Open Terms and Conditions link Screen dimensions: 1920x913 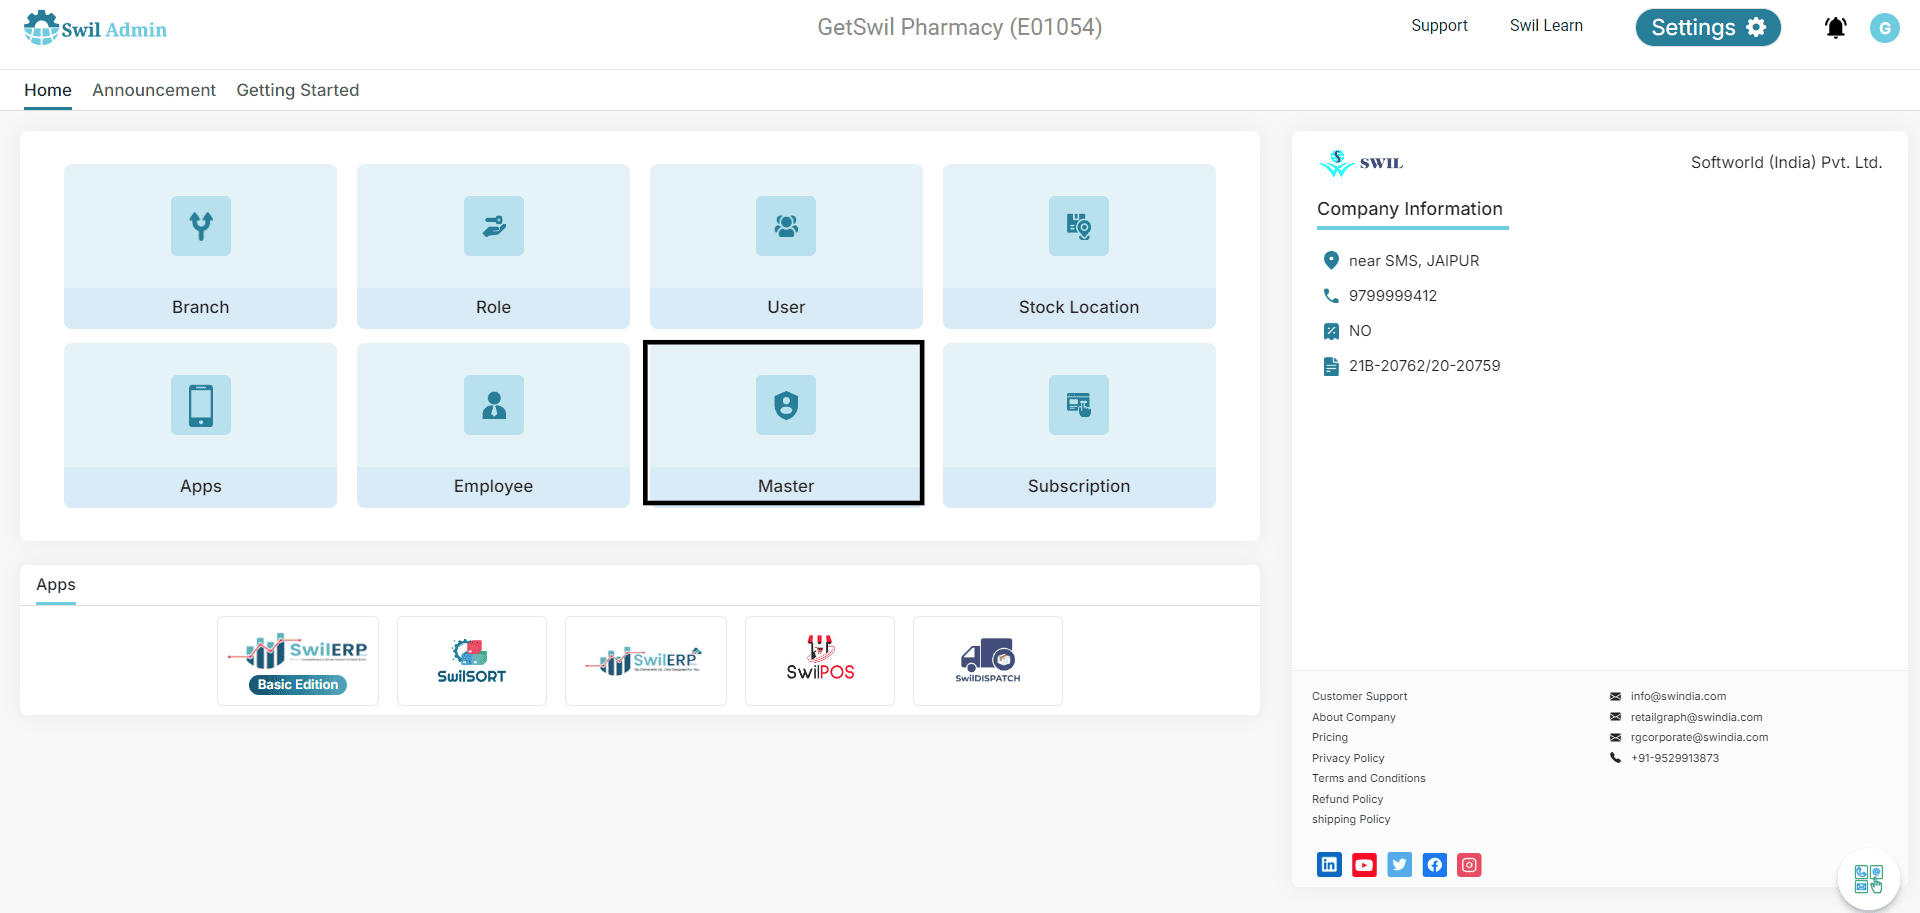click(x=1369, y=778)
